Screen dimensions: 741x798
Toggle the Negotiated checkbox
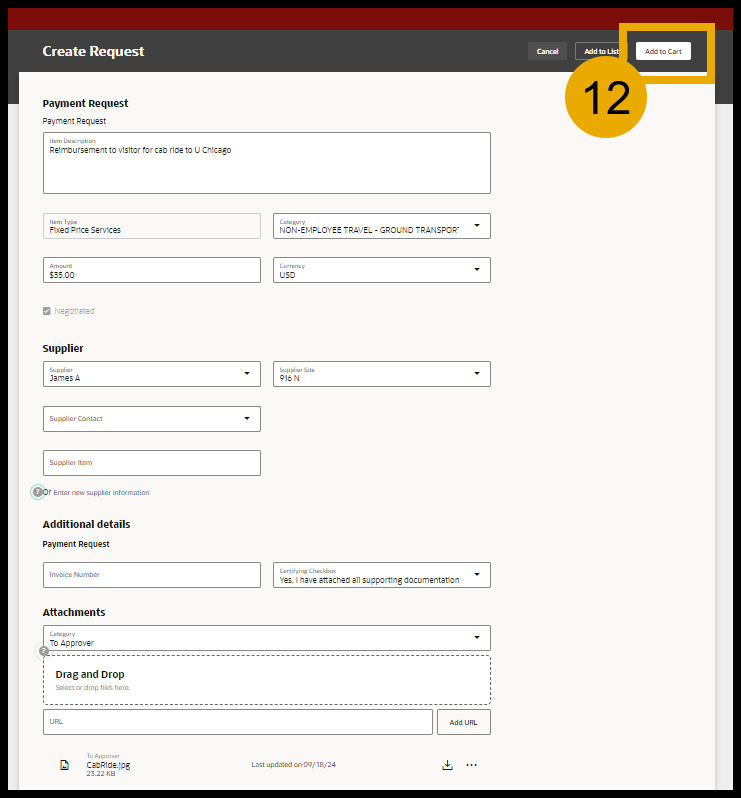tap(47, 311)
